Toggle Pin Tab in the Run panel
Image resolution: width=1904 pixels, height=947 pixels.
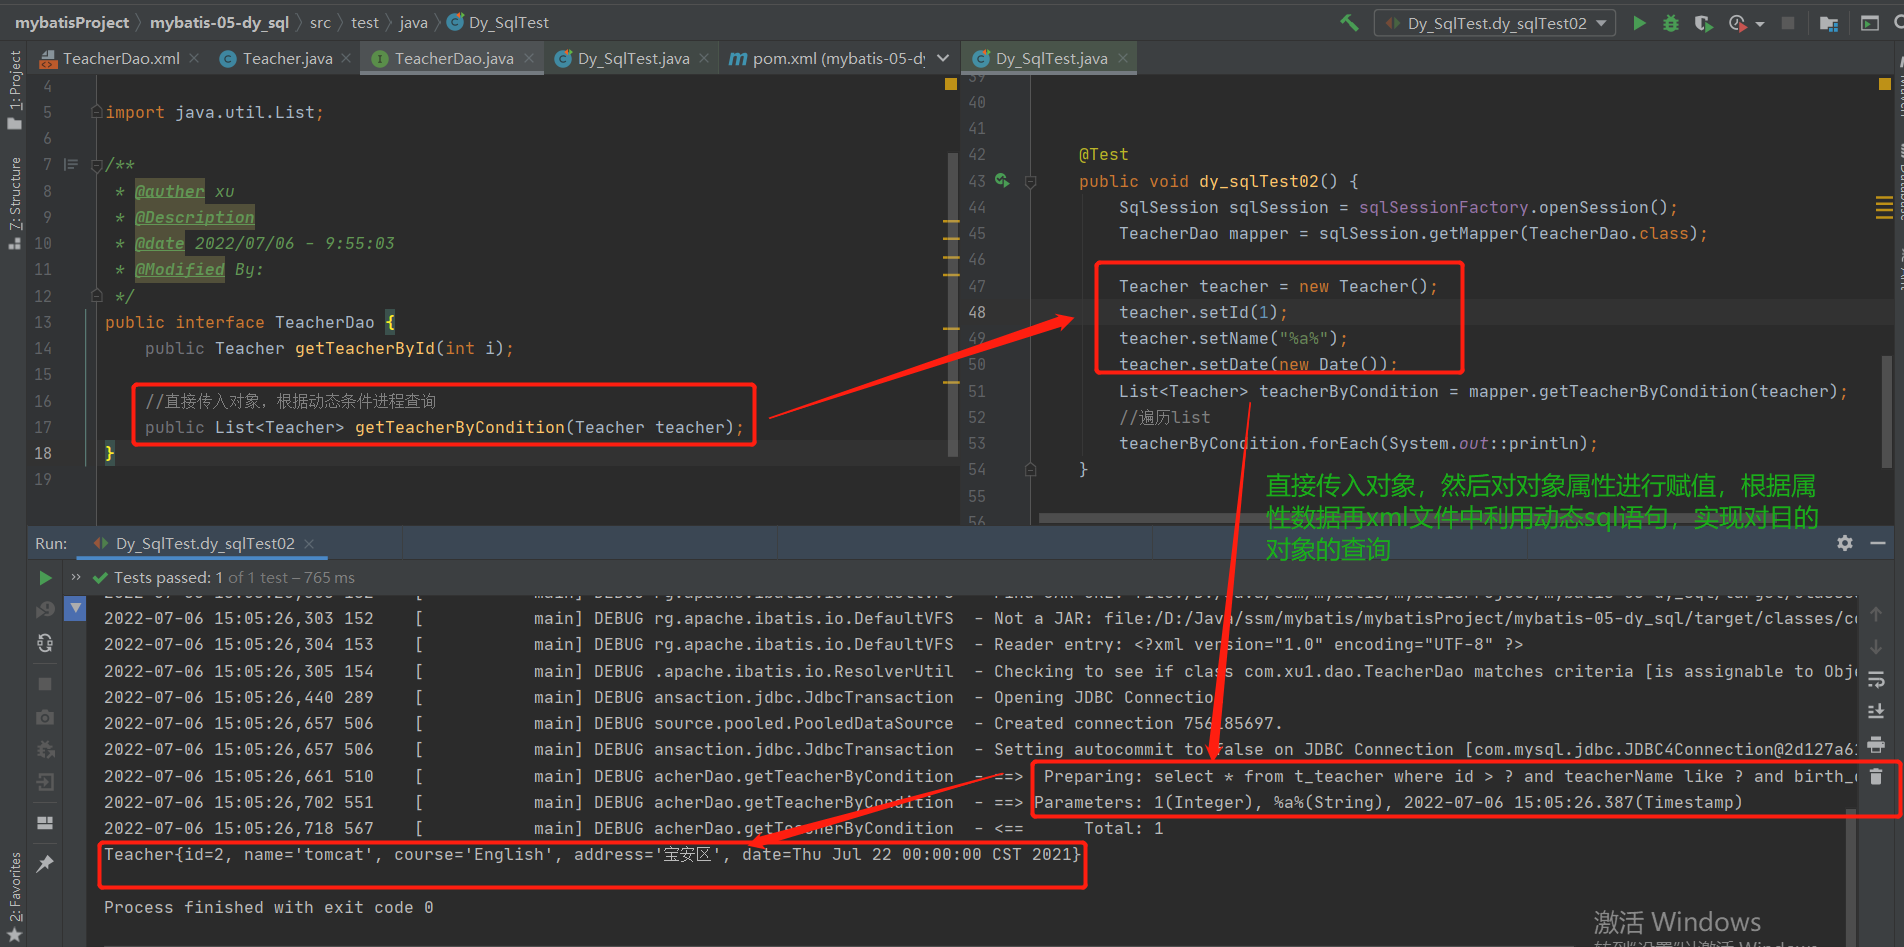pos(45,864)
